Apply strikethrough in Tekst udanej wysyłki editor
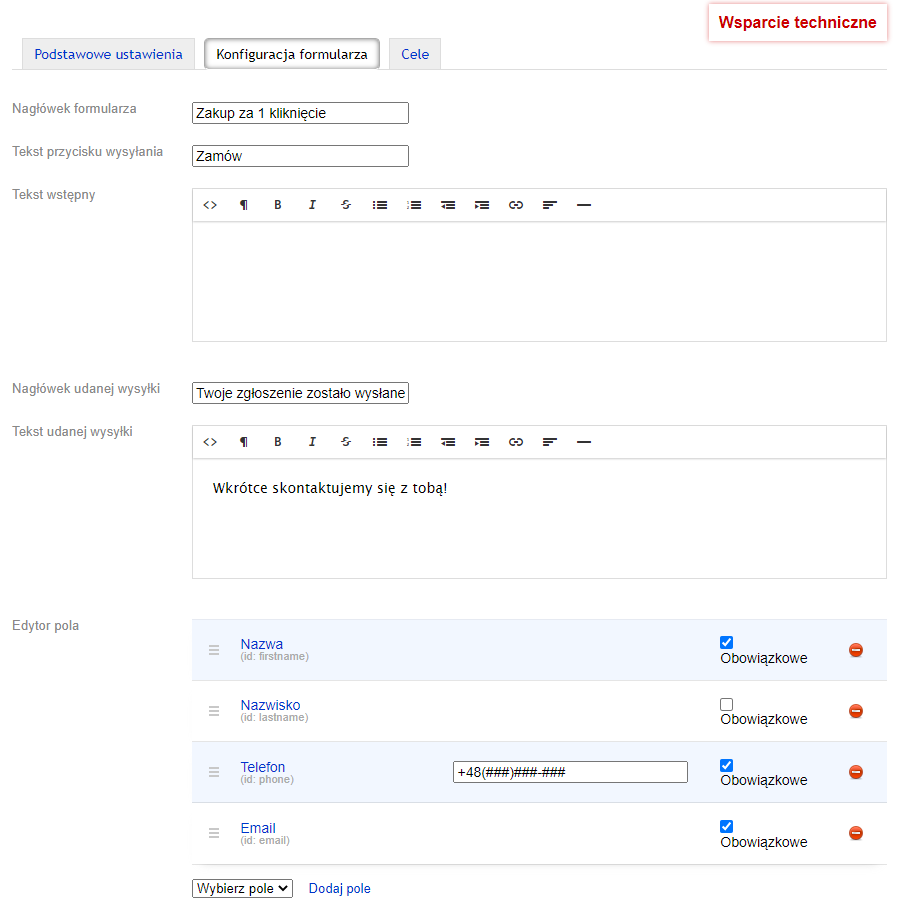 point(346,442)
